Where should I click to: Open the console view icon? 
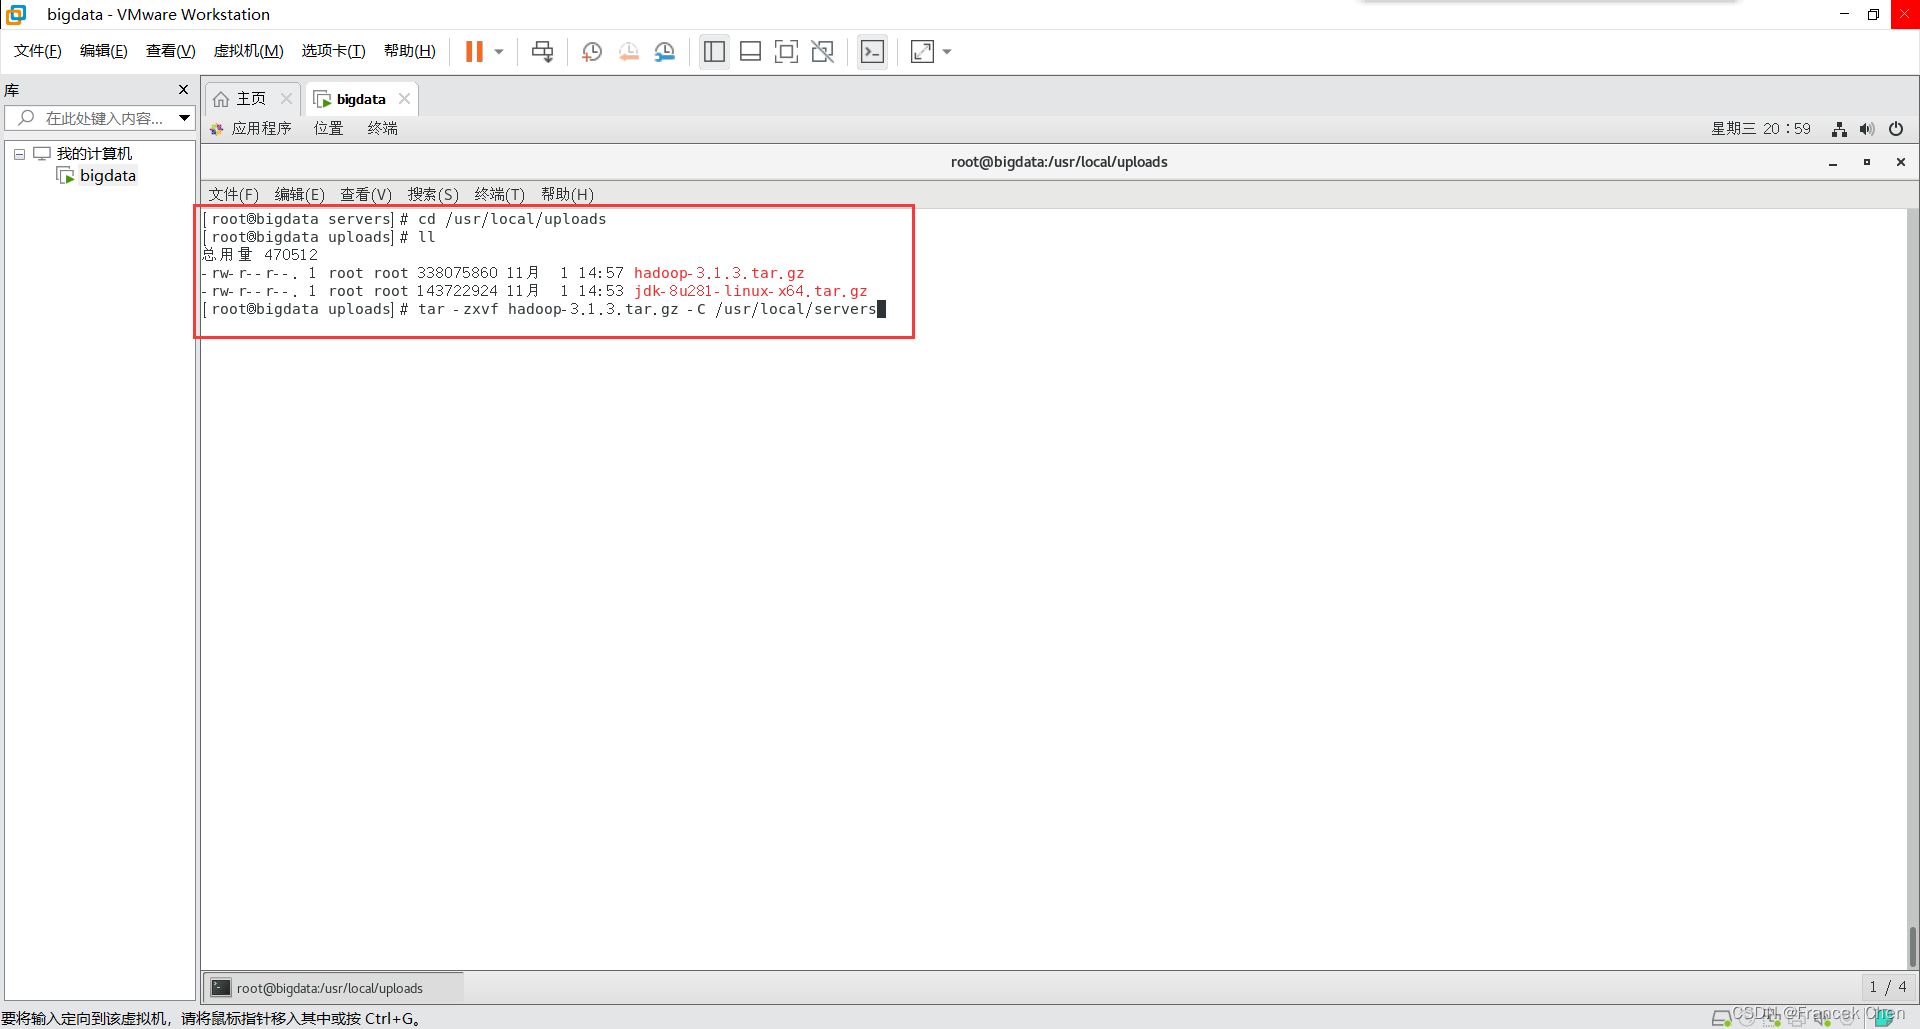pos(872,52)
